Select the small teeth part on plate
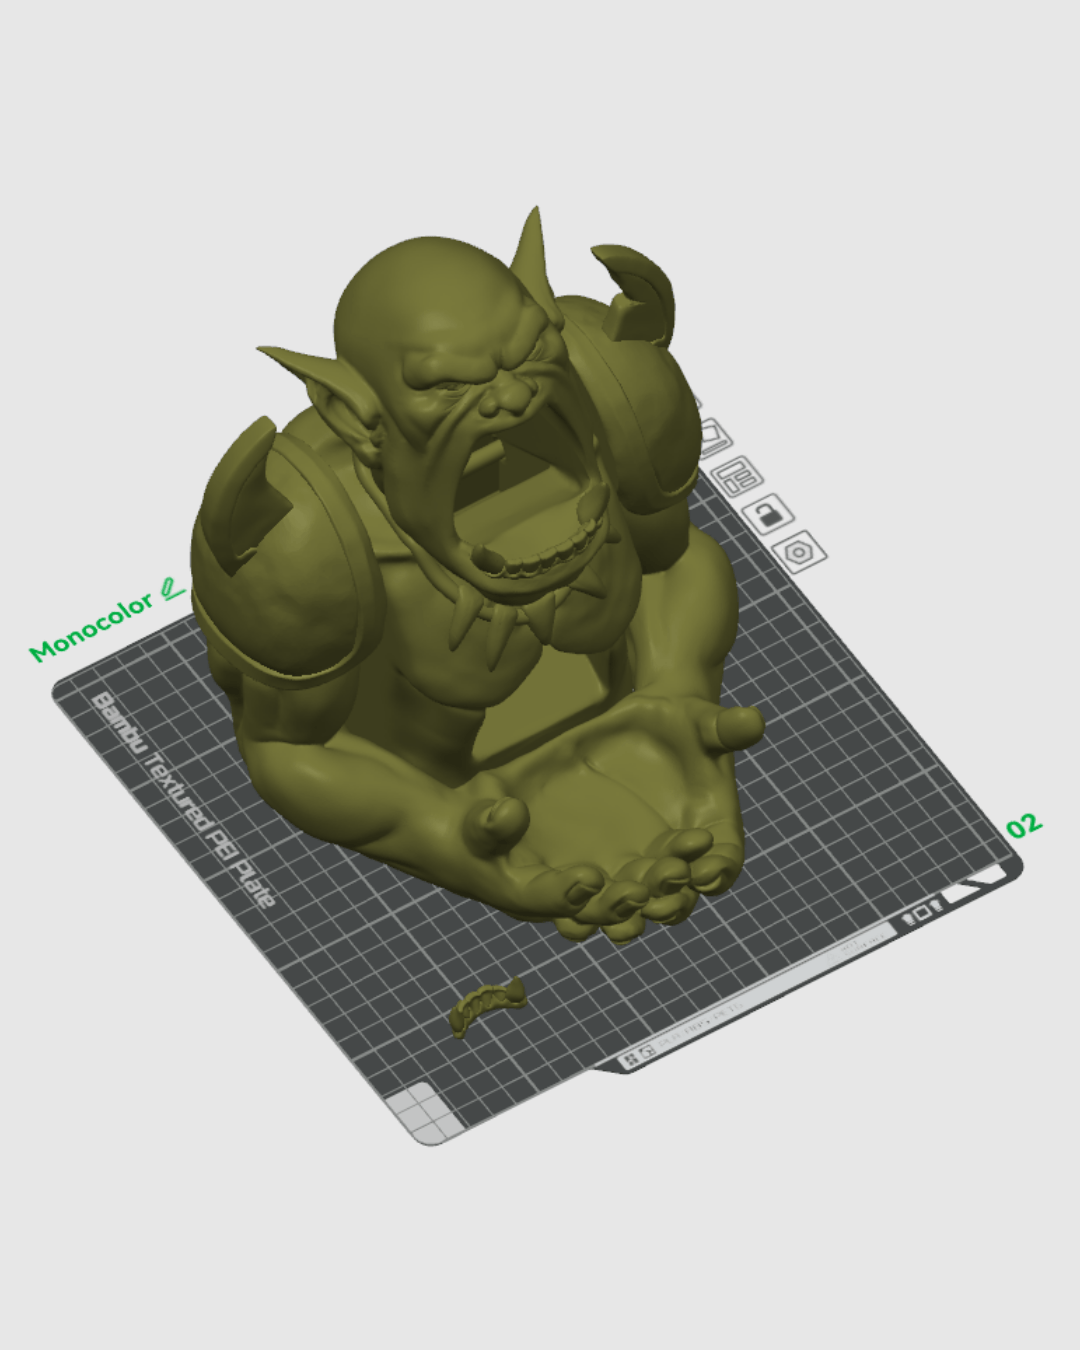Viewport: 1080px width, 1350px height. coord(488,1006)
